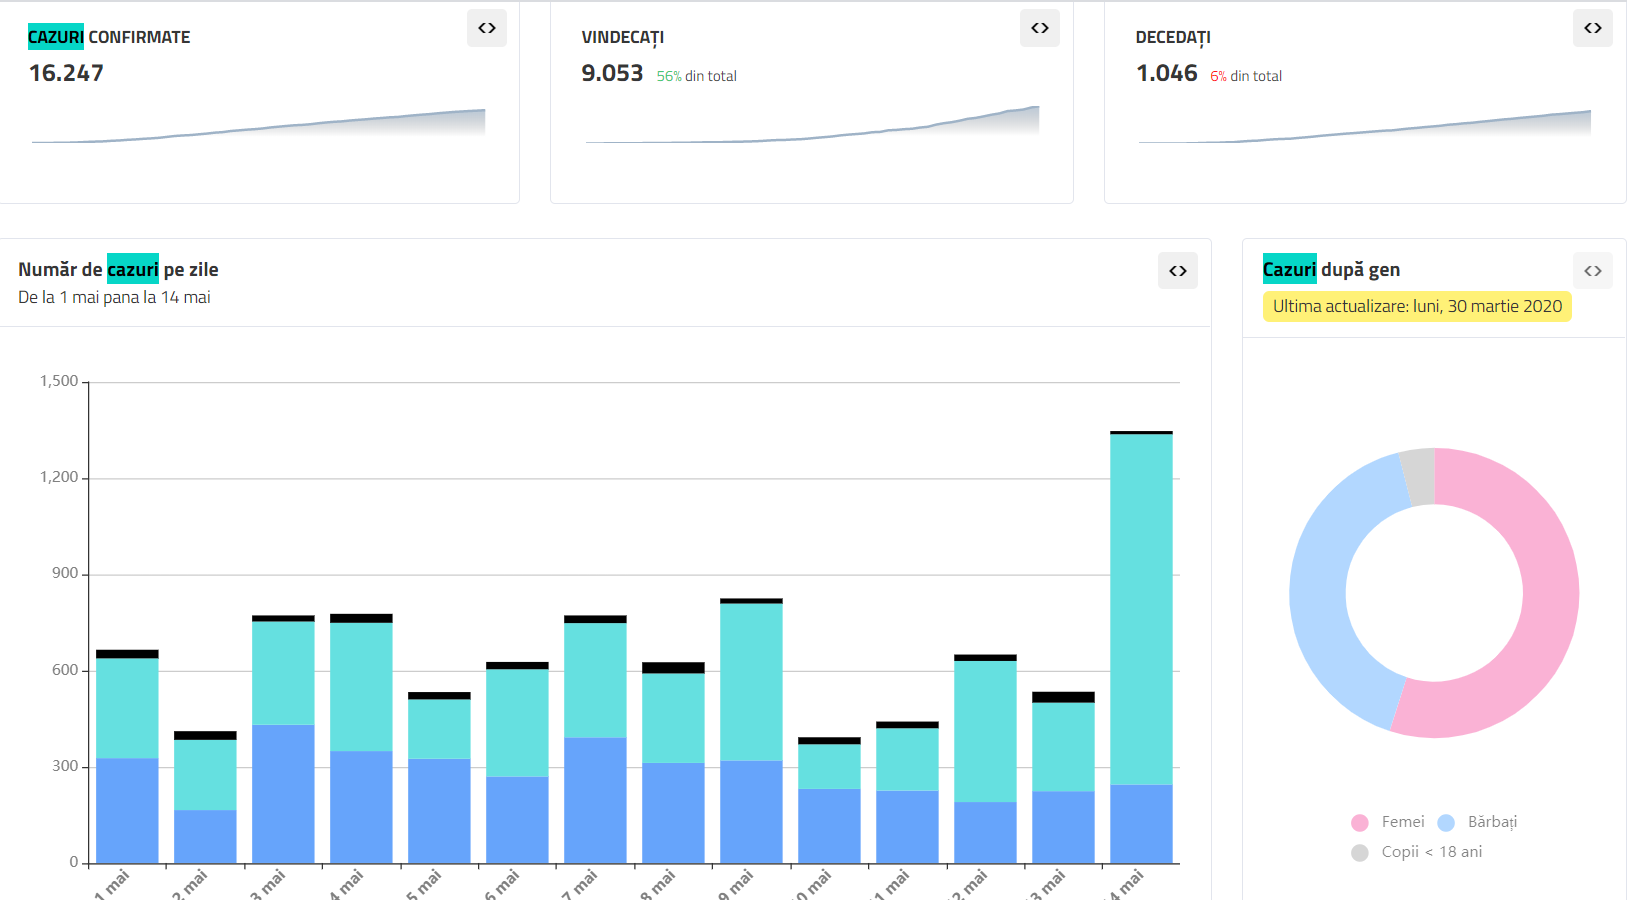This screenshot has height=900, width=1627.
Task: Click the Număr de cazuri pe zile title
Action: pos(118,270)
